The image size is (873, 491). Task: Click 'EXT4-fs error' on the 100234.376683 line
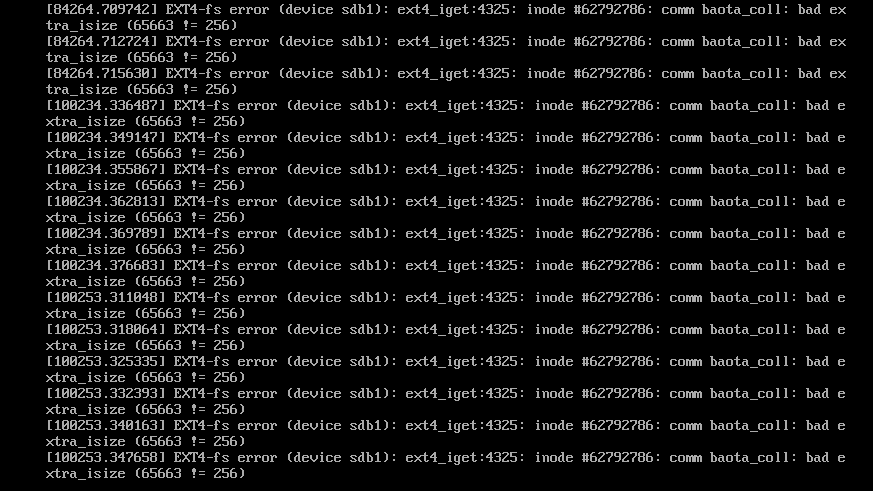pos(225,266)
